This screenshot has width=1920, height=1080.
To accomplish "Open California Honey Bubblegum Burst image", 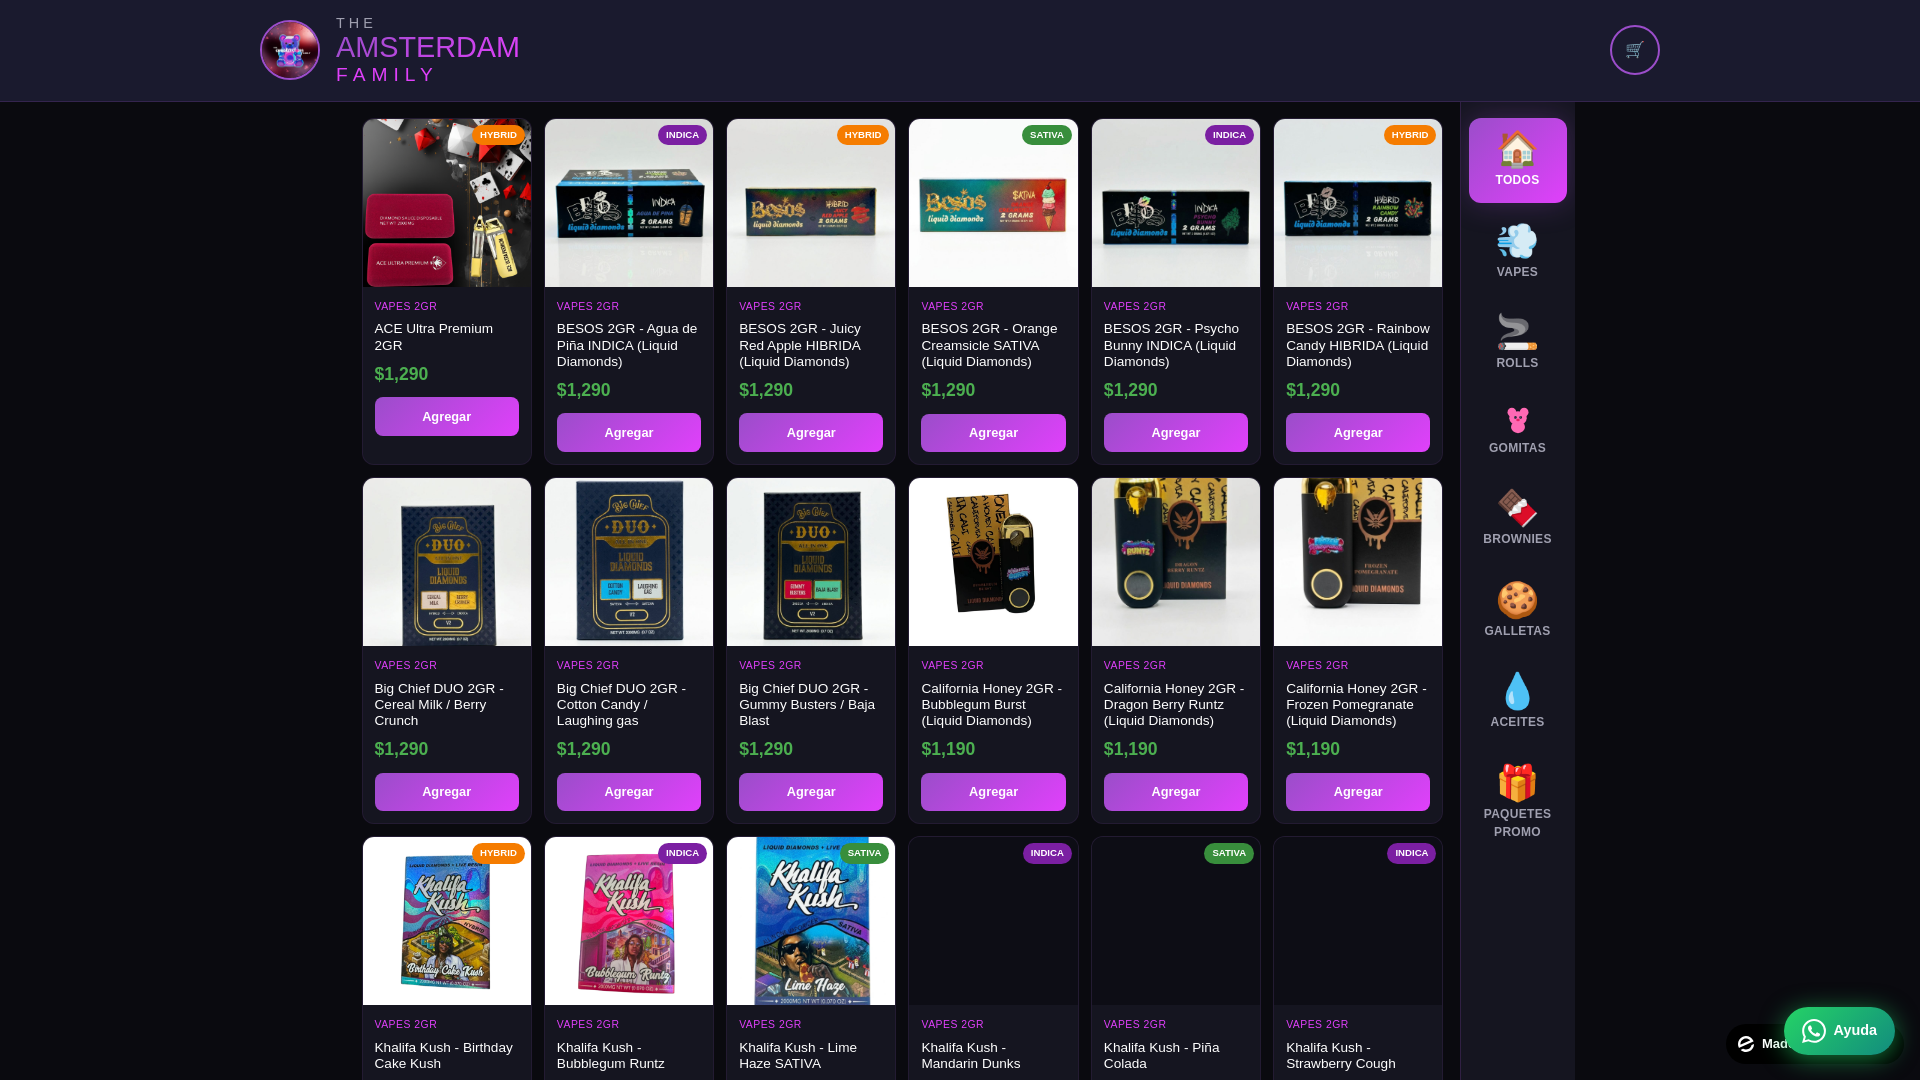I will 993,562.
